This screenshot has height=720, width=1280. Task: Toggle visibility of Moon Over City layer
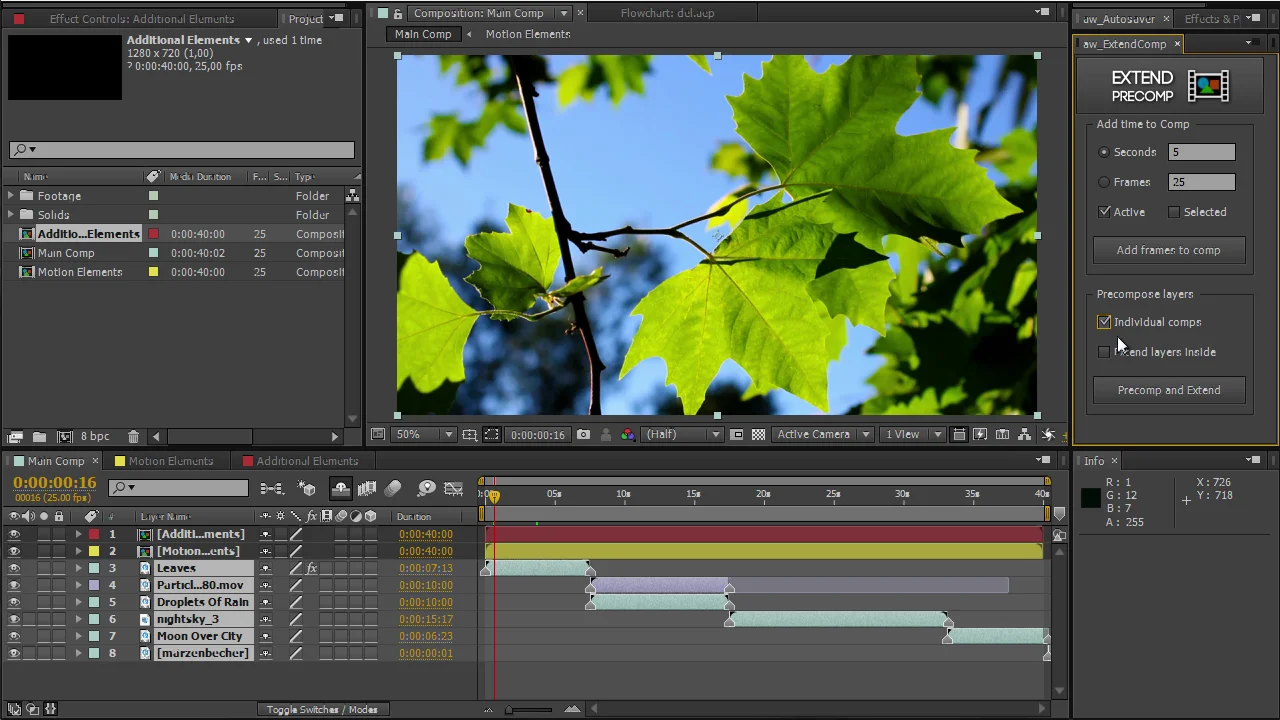pyautogui.click(x=14, y=636)
